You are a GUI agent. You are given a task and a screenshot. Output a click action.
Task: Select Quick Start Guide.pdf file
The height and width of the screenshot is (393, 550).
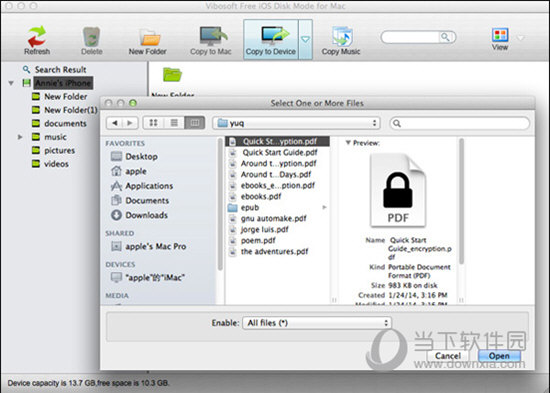(x=277, y=152)
